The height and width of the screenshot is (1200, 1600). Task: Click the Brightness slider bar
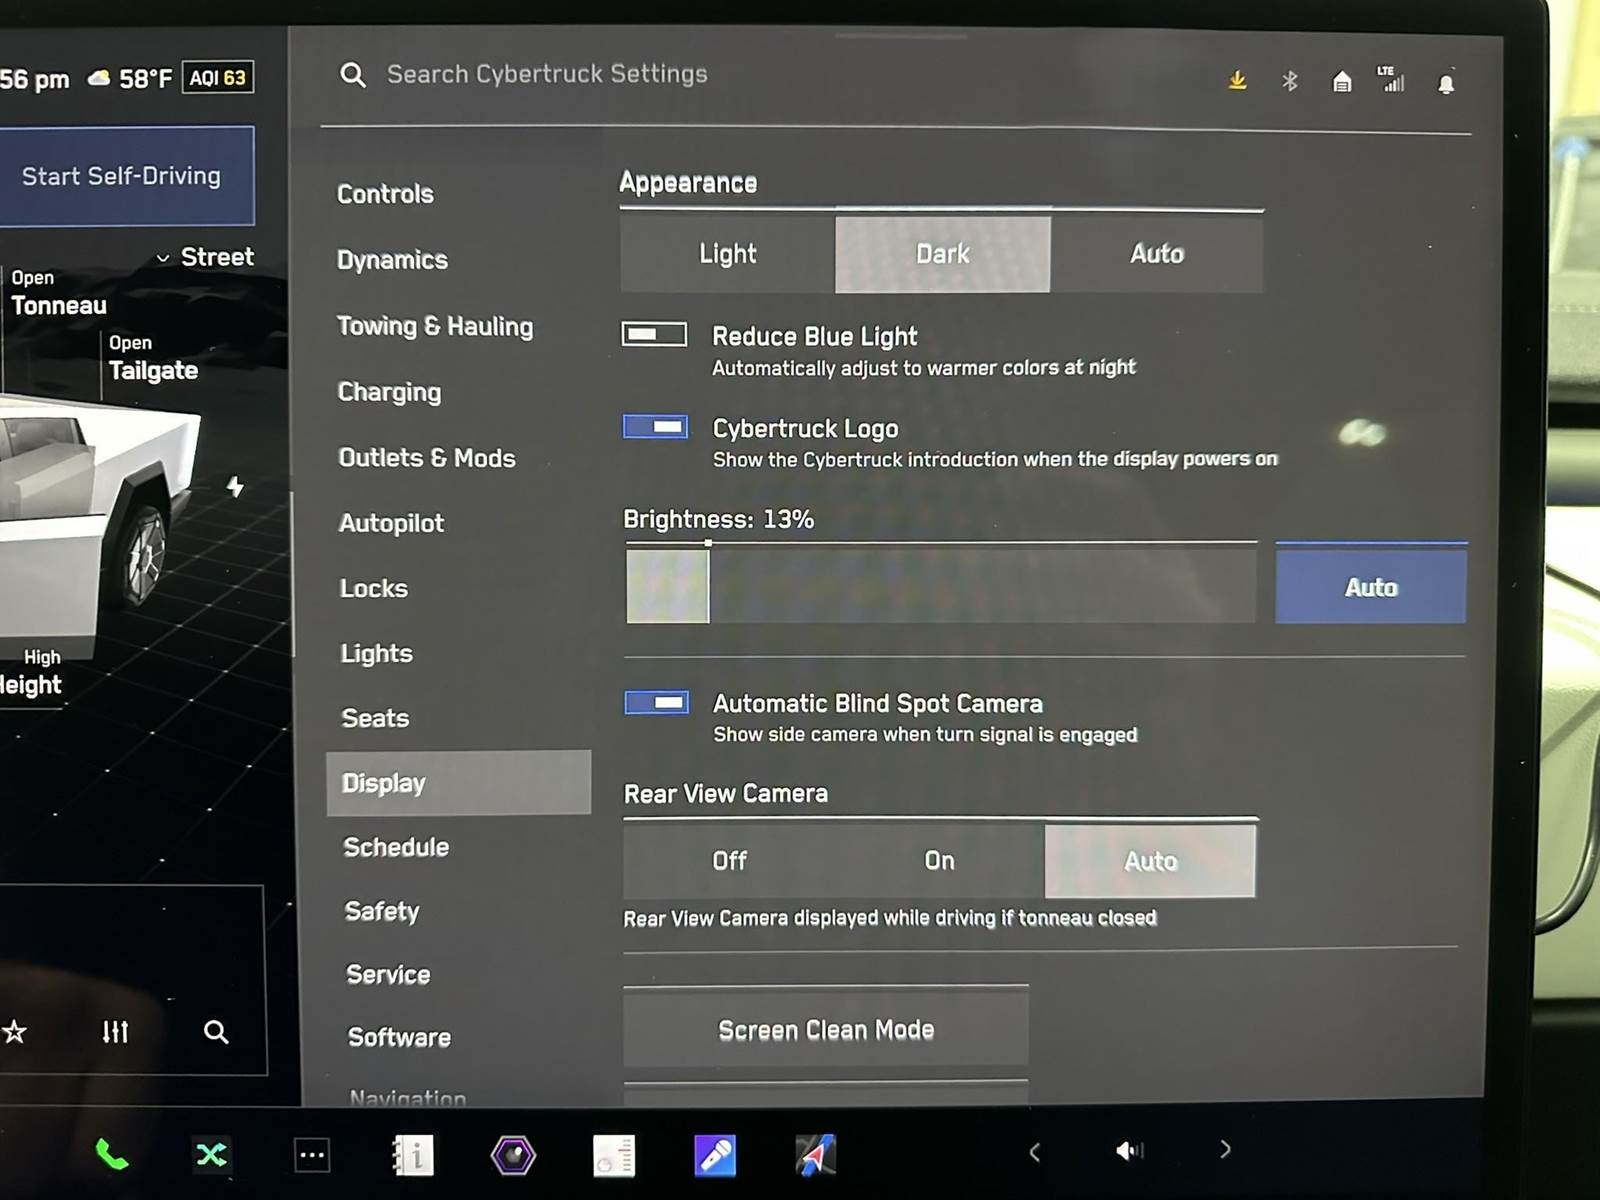(940, 585)
